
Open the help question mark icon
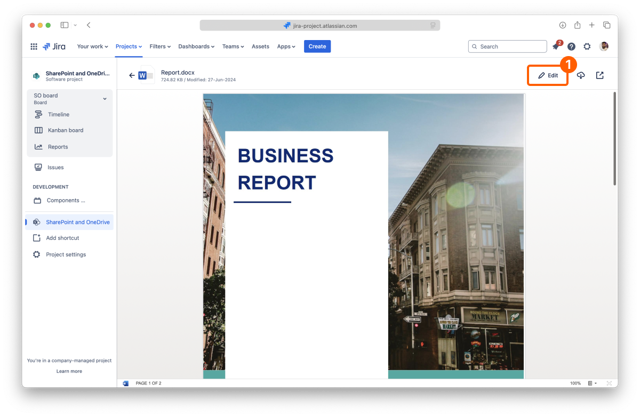(571, 46)
